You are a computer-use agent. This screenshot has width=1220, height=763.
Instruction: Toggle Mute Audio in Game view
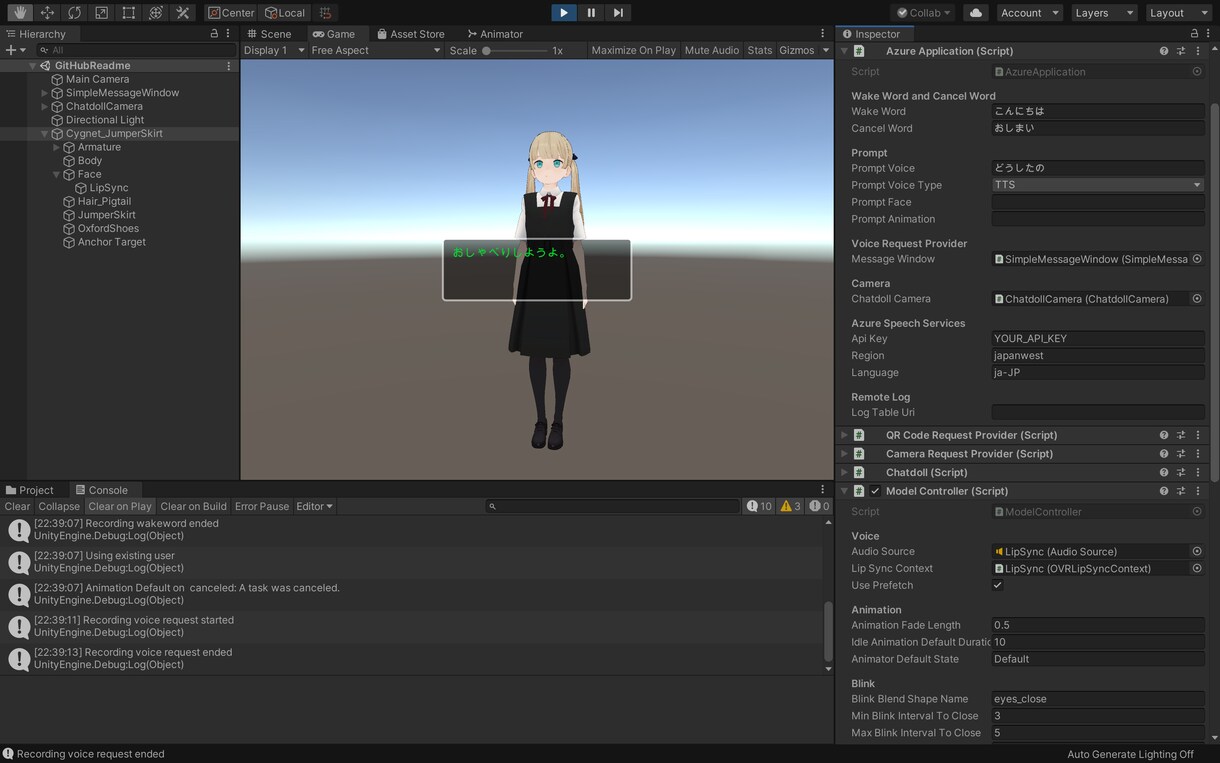click(712, 50)
